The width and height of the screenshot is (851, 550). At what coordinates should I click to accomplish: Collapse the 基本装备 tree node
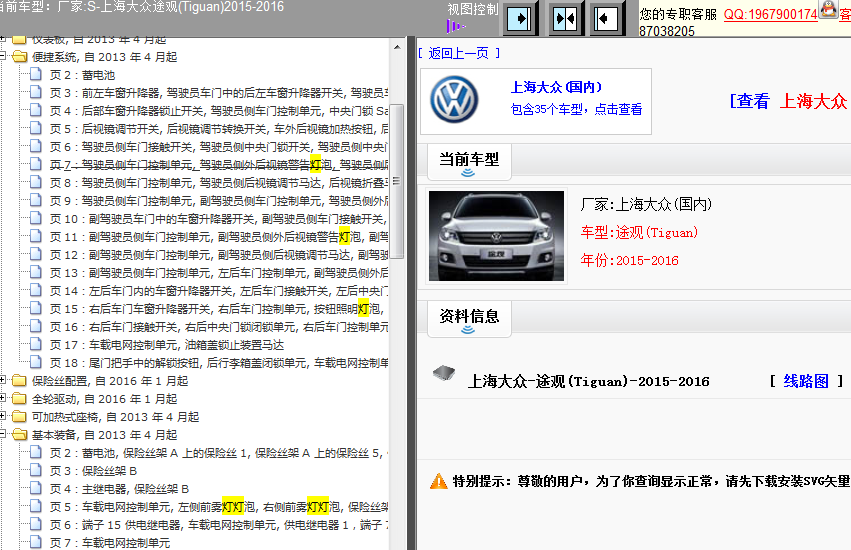(2, 434)
